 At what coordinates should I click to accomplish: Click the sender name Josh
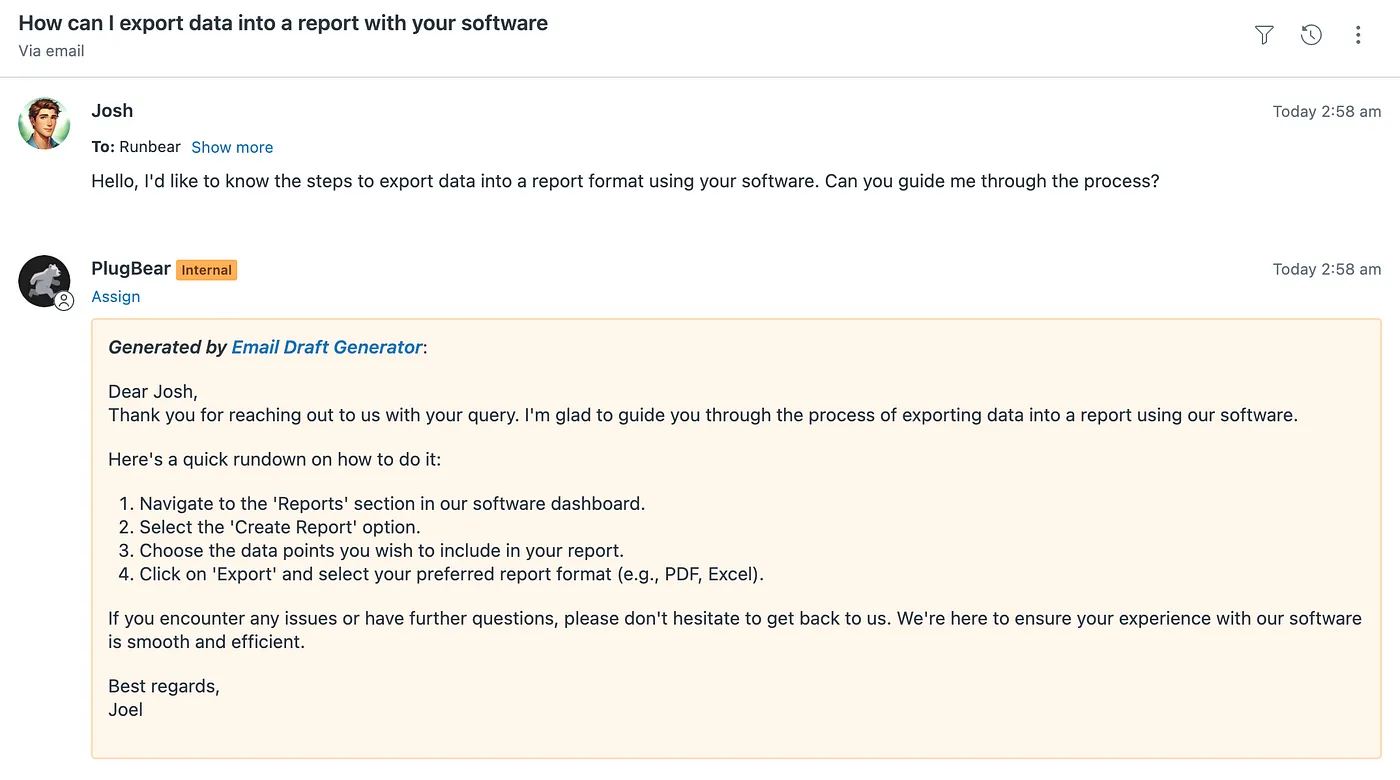tap(112, 111)
